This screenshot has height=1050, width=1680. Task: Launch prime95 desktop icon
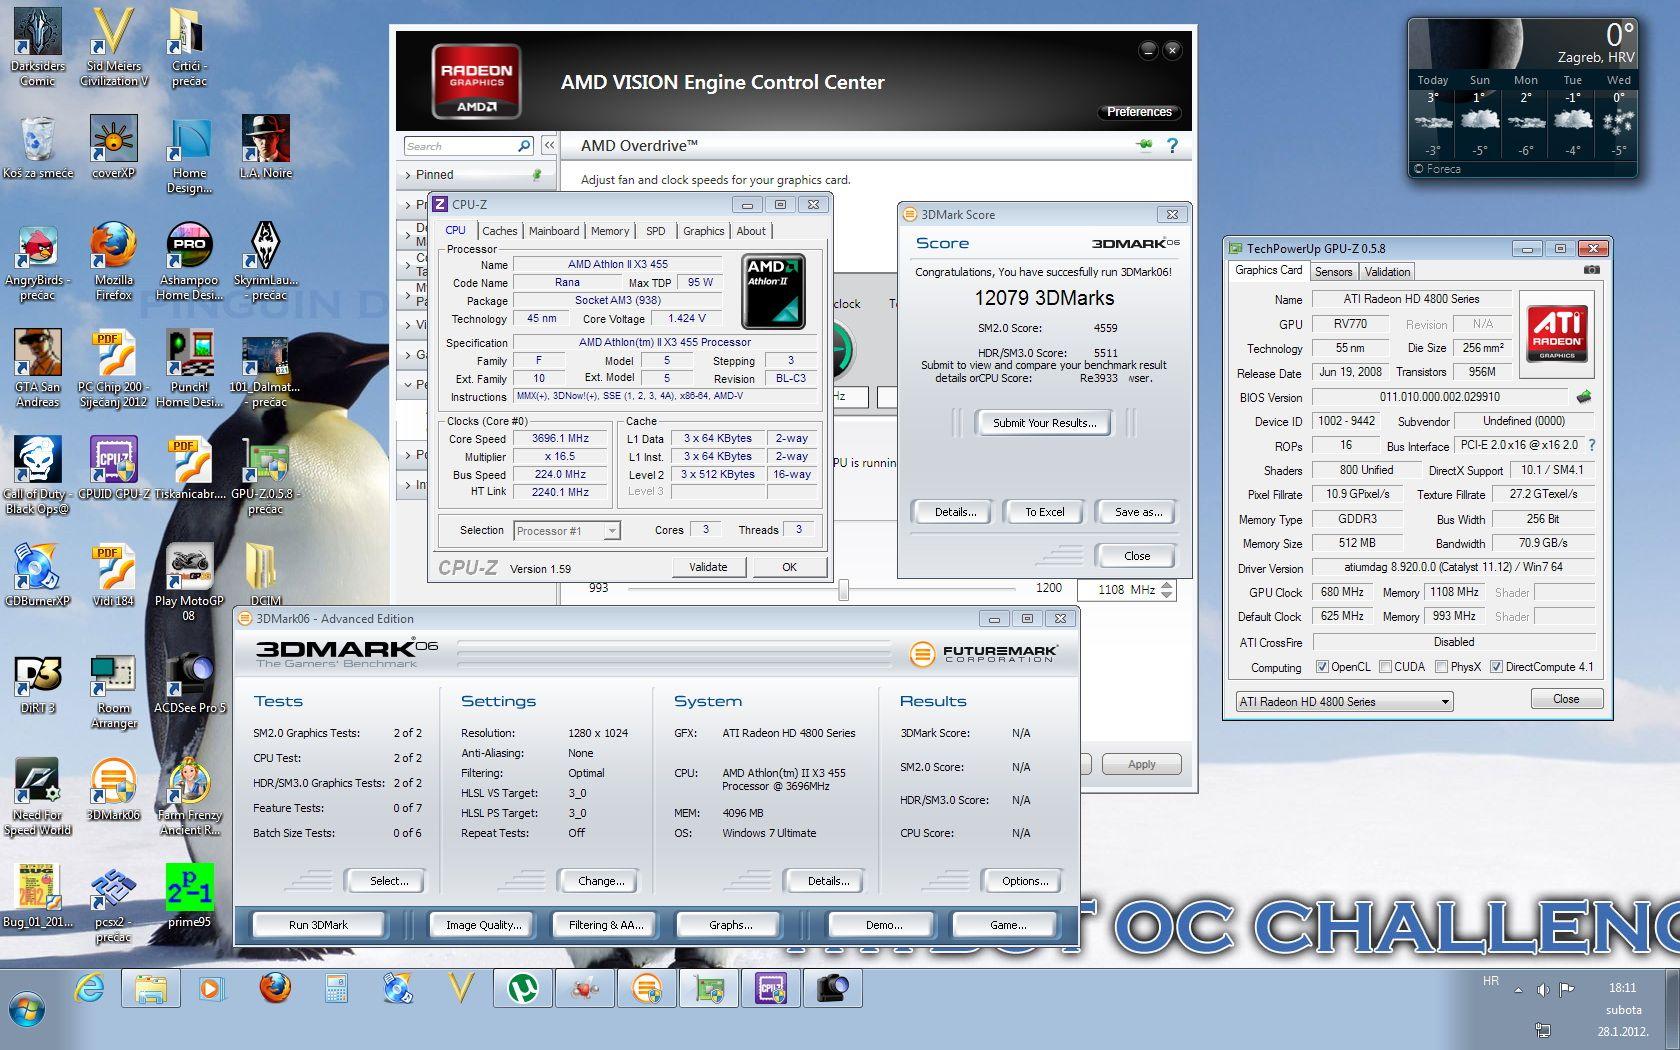pyautogui.click(x=189, y=896)
